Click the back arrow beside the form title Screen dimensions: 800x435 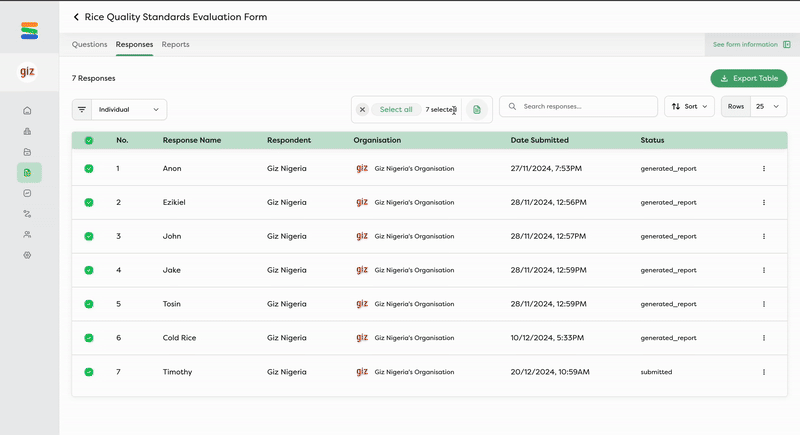76,17
